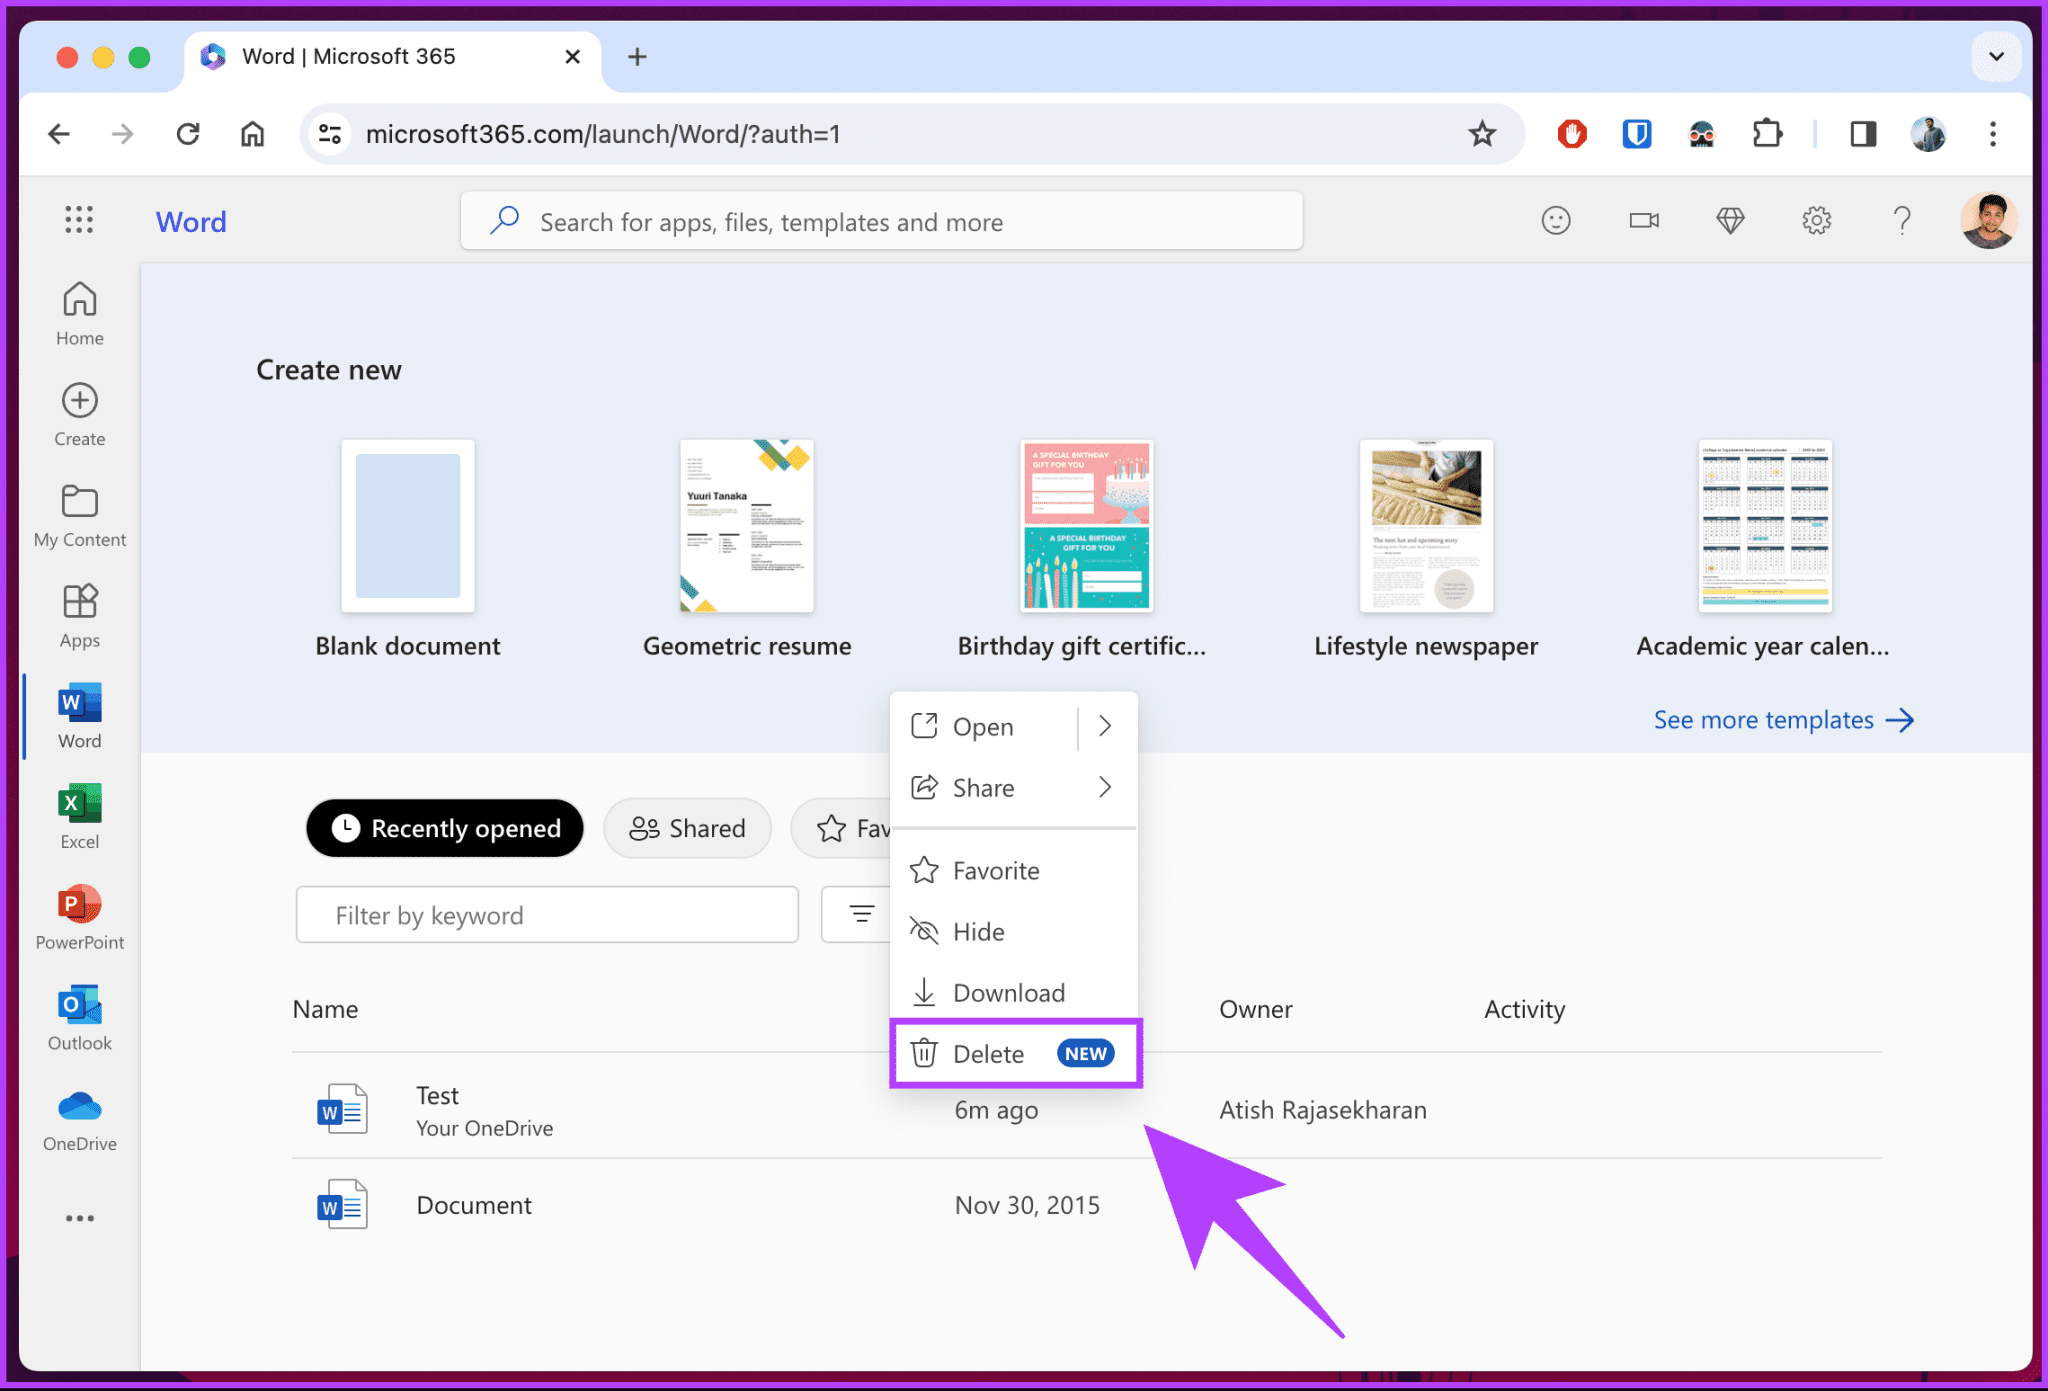This screenshot has width=2048, height=1391.
Task: Favorite the document from the context menu
Action: tap(996, 870)
